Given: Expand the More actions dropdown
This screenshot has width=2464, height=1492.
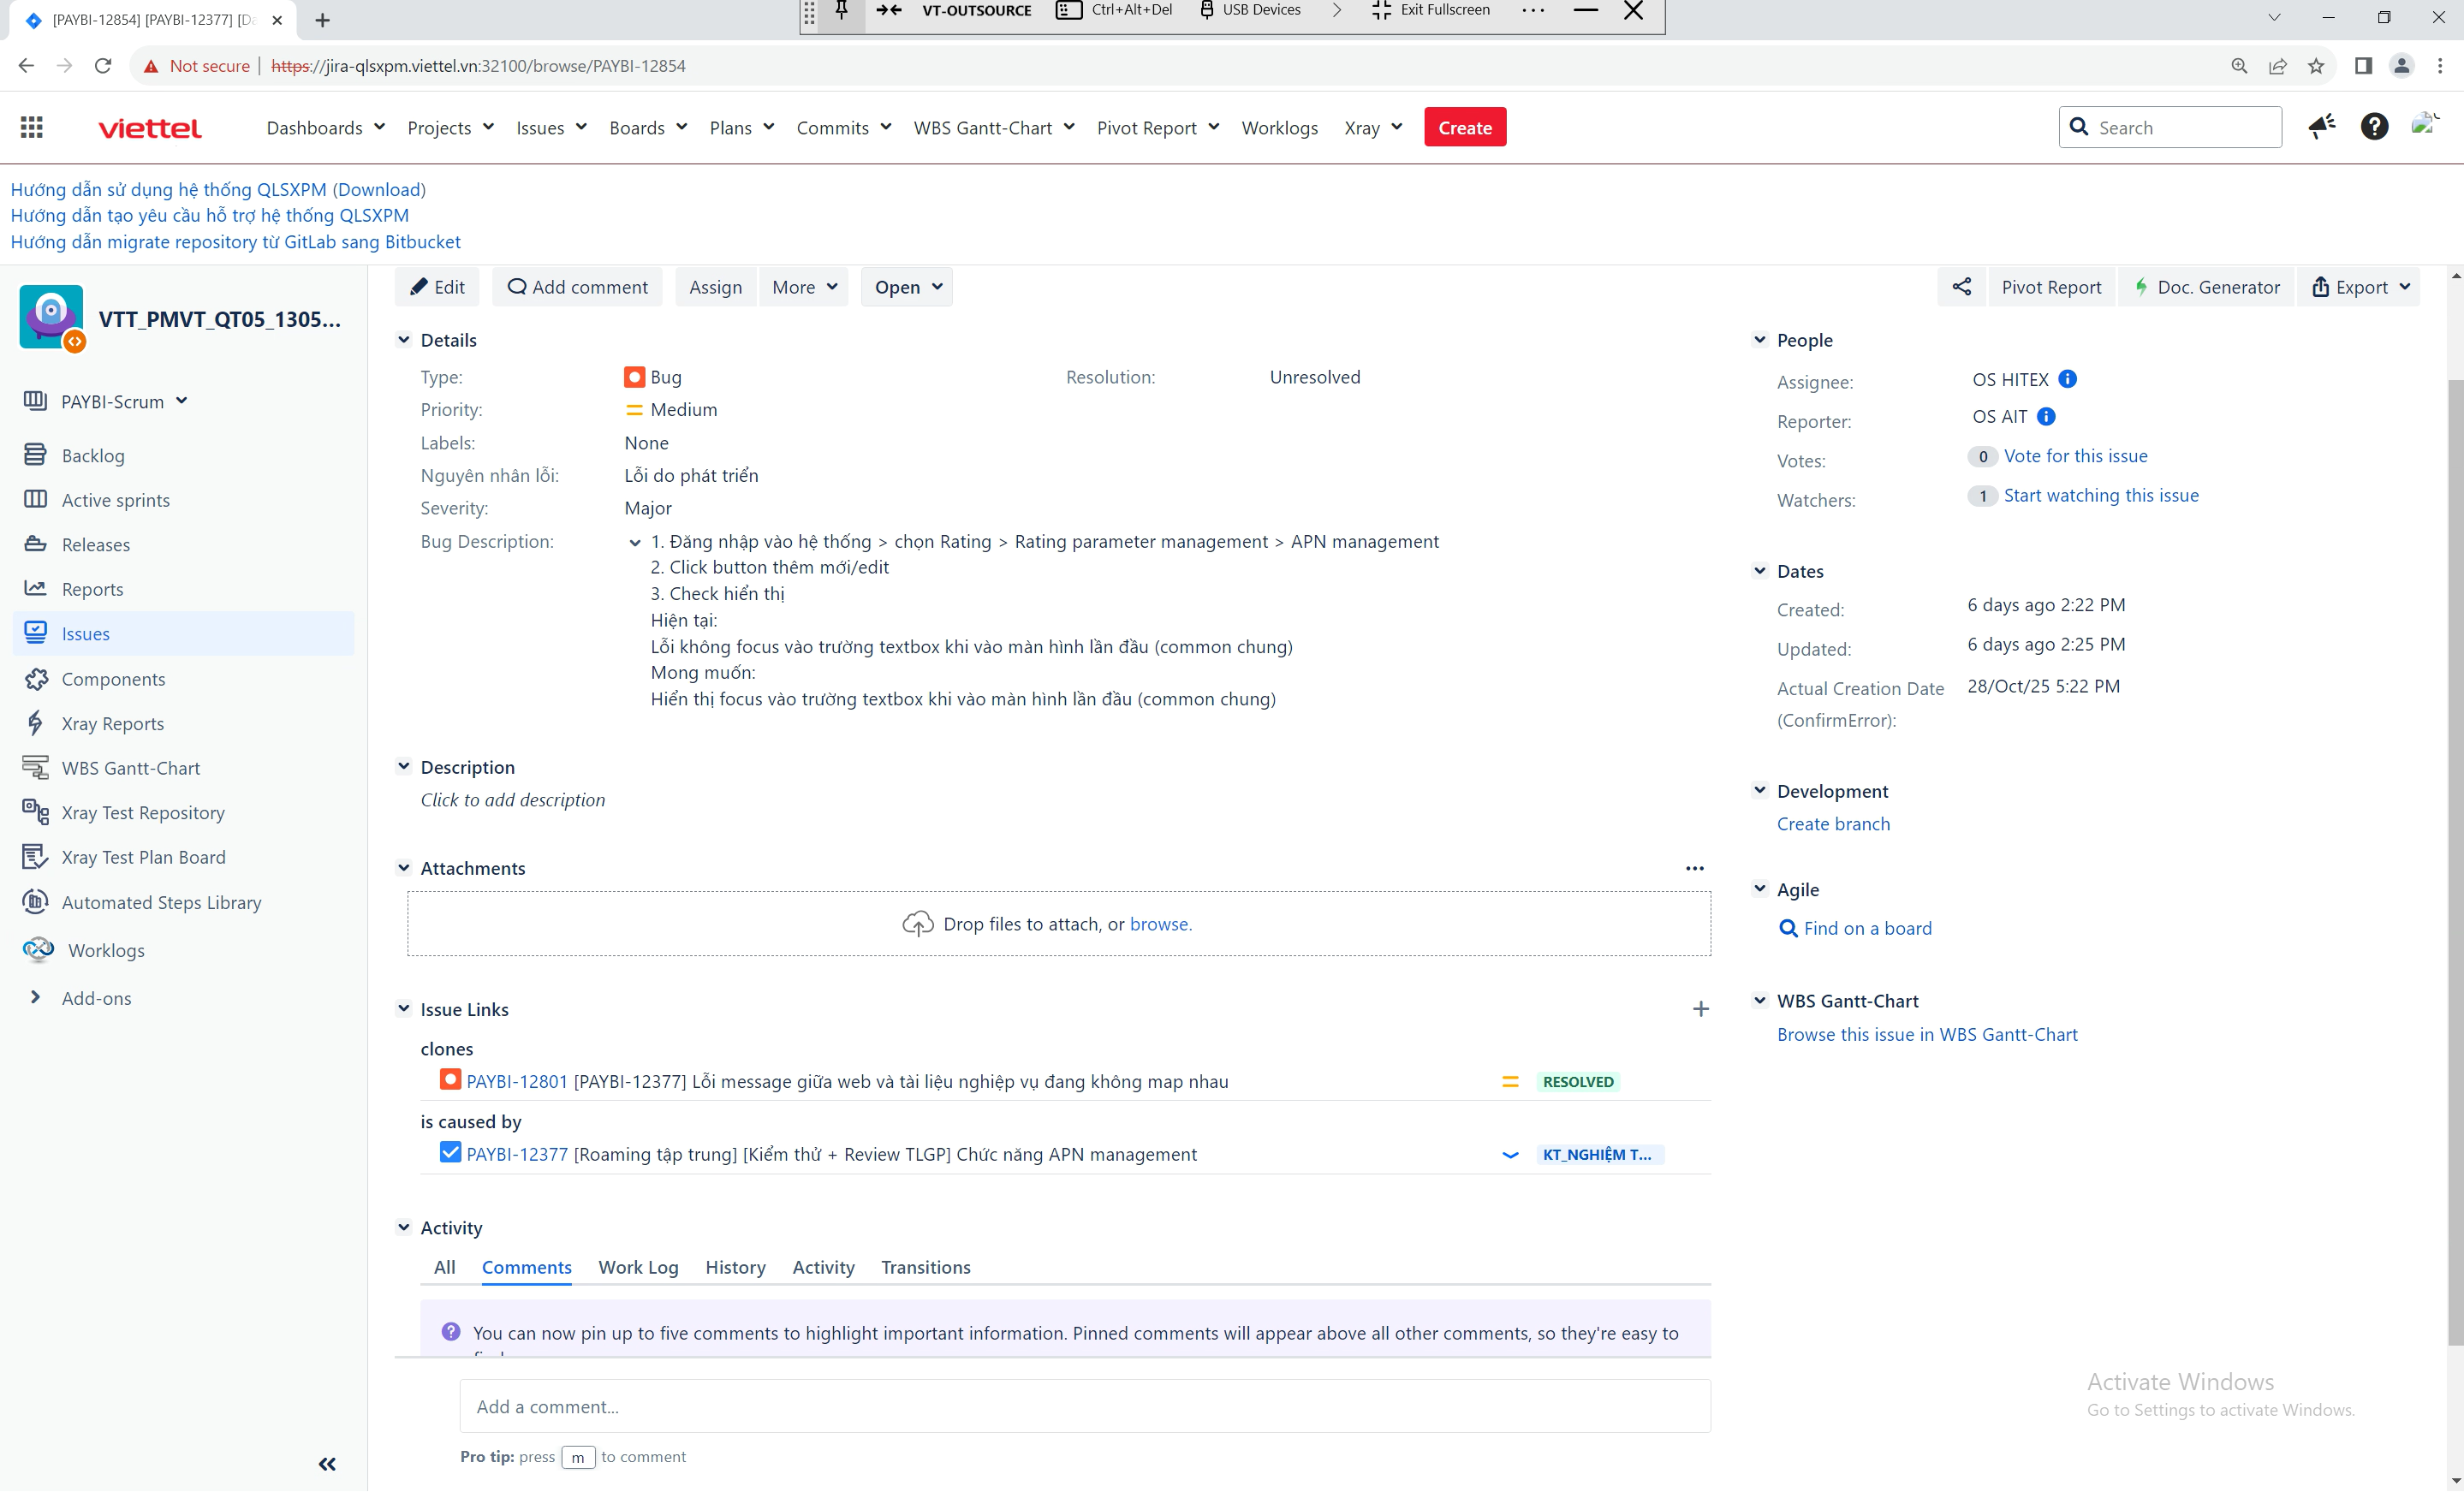Looking at the screenshot, I should click(x=803, y=287).
